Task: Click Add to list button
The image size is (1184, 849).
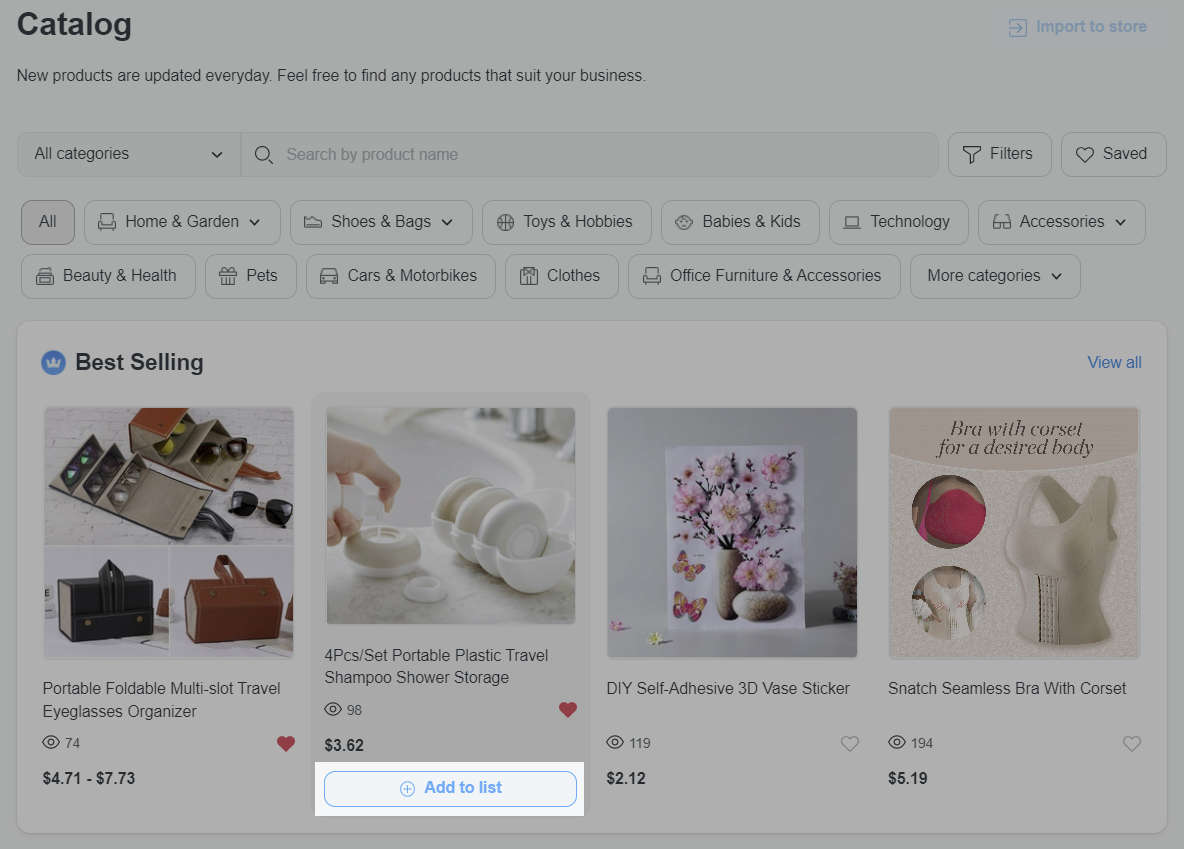Action: point(450,788)
